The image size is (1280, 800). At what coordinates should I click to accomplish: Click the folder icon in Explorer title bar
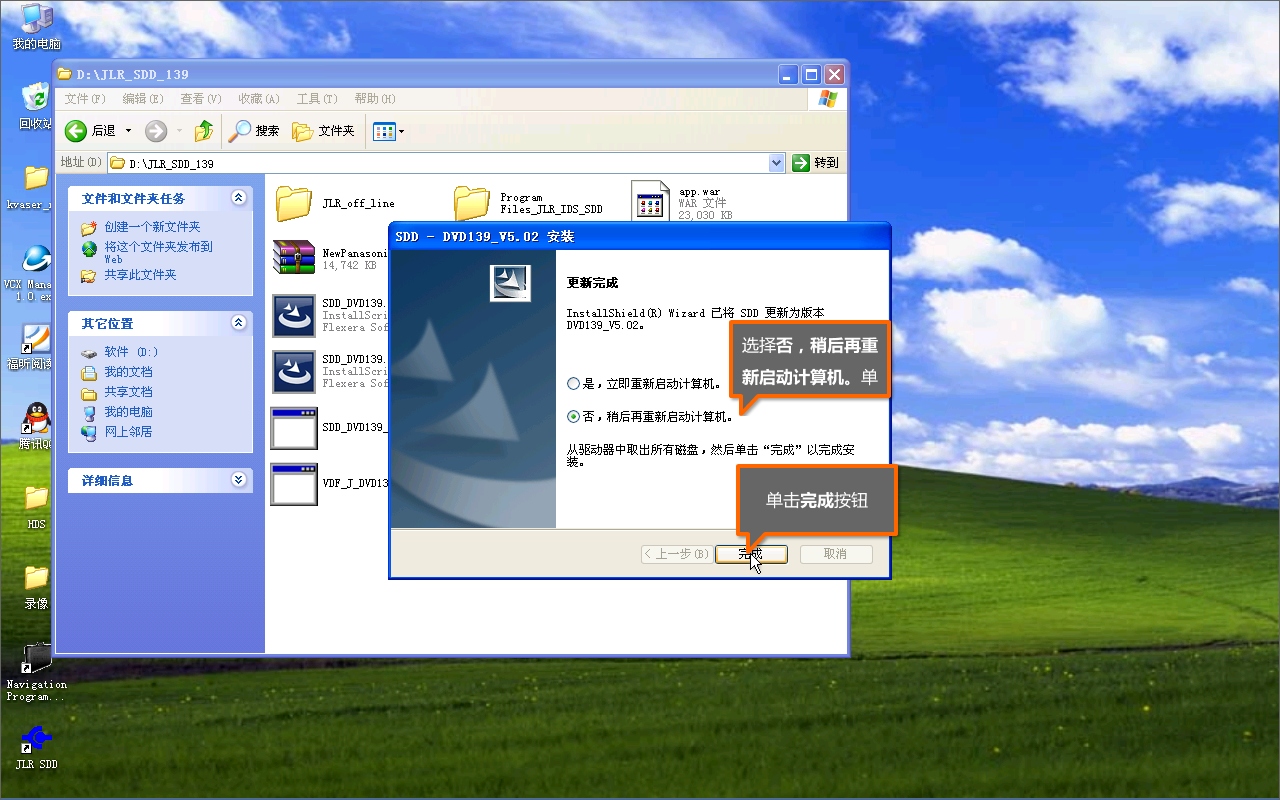coord(65,74)
